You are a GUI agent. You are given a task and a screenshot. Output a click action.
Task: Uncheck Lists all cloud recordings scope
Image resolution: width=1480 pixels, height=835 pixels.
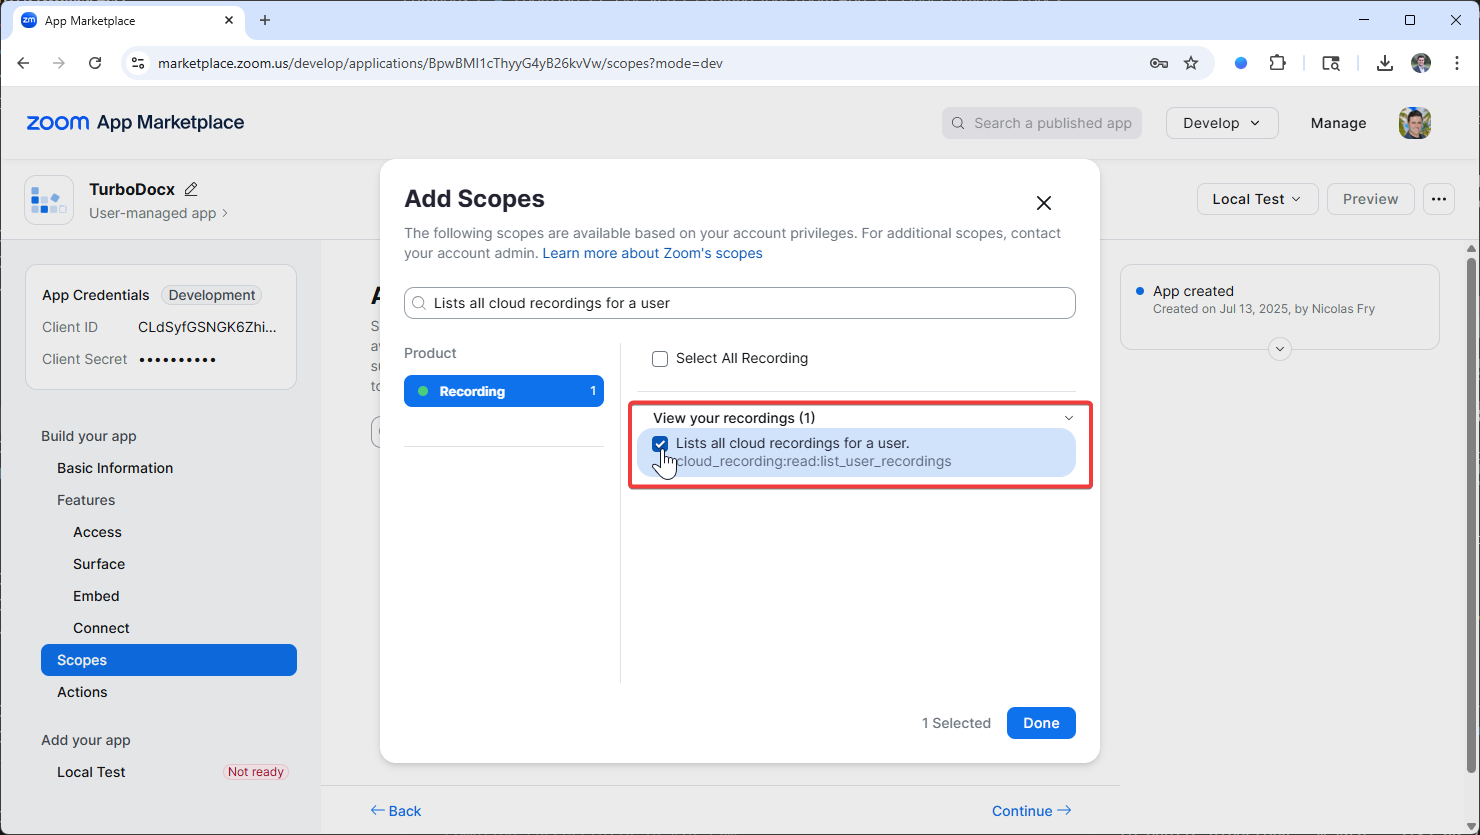click(x=660, y=444)
